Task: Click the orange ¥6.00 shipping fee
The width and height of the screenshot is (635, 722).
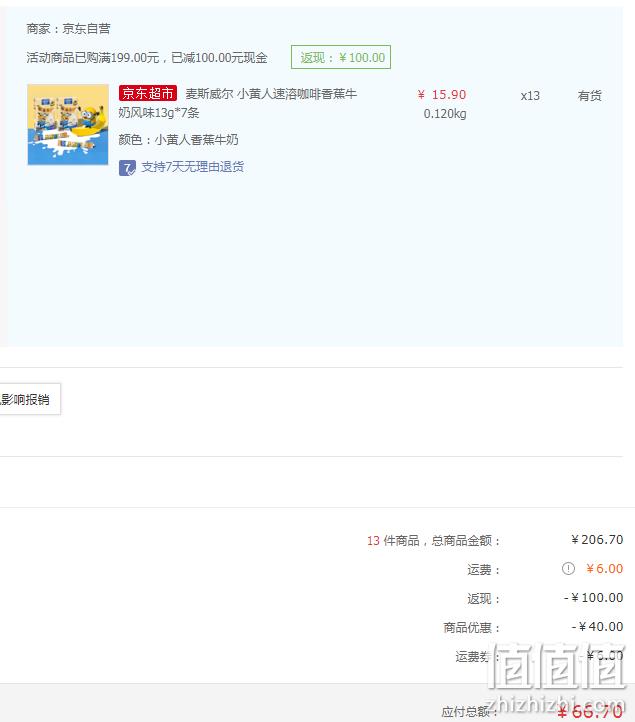Action: (x=604, y=569)
